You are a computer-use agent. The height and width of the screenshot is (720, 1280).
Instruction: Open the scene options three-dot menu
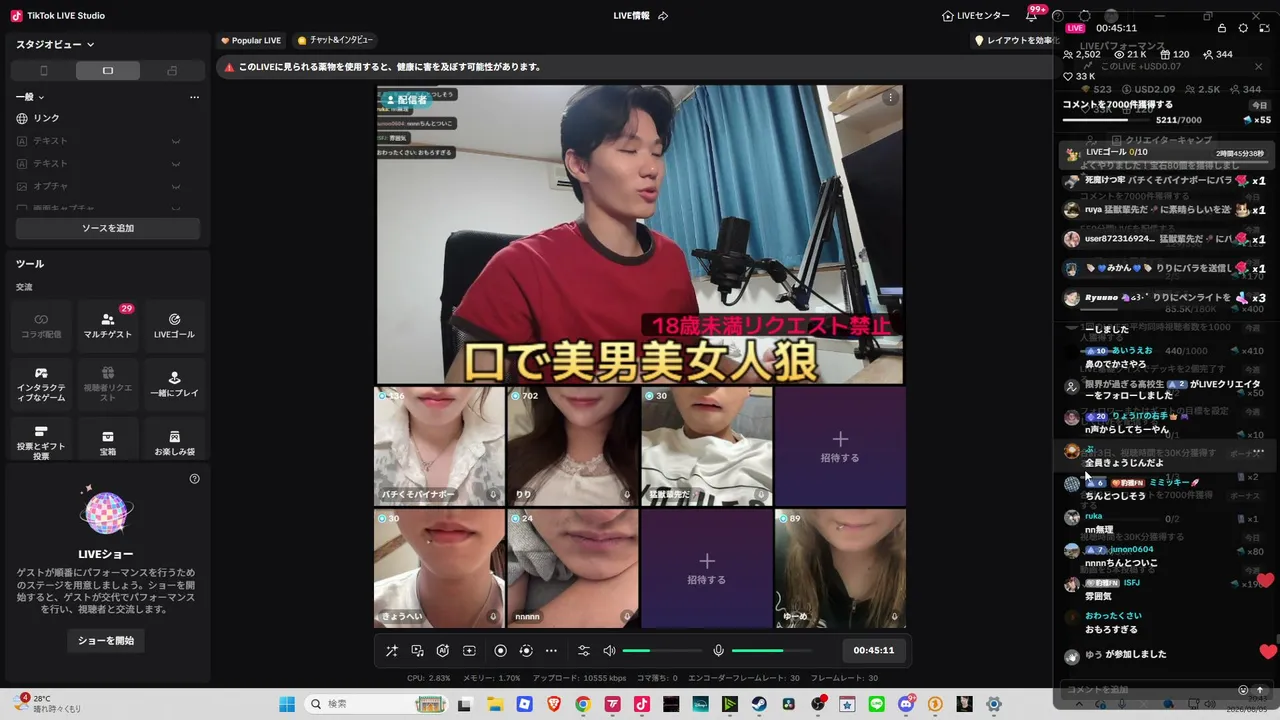[x=194, y=97]
